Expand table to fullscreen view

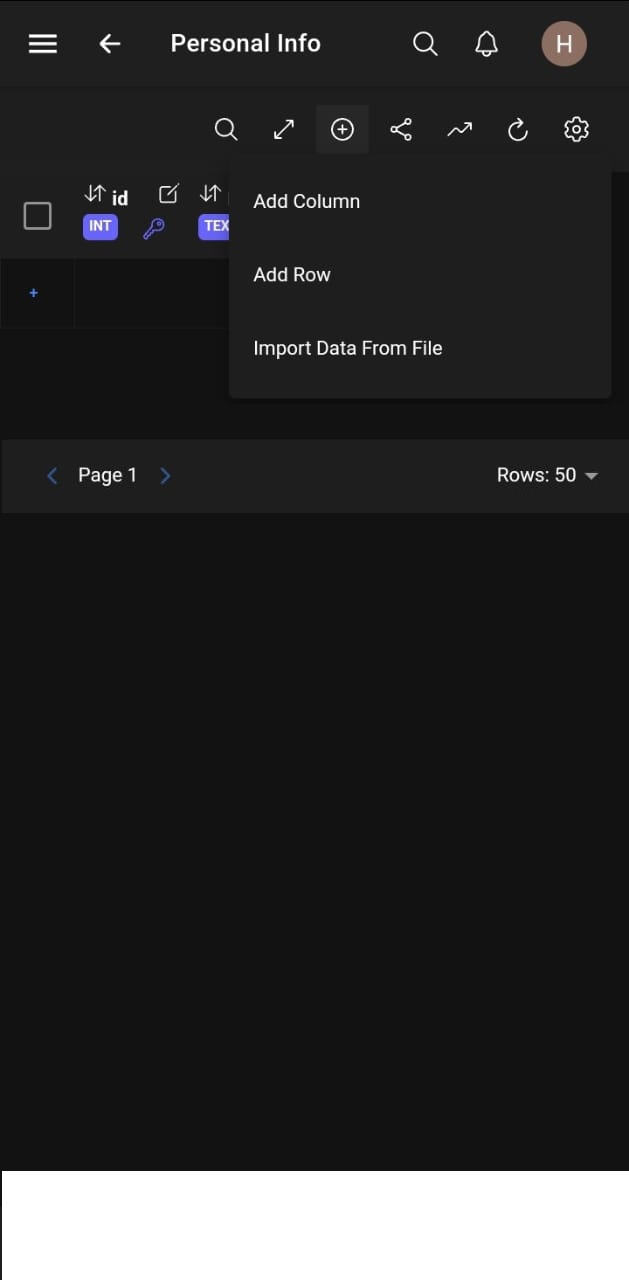coord(284,130)
